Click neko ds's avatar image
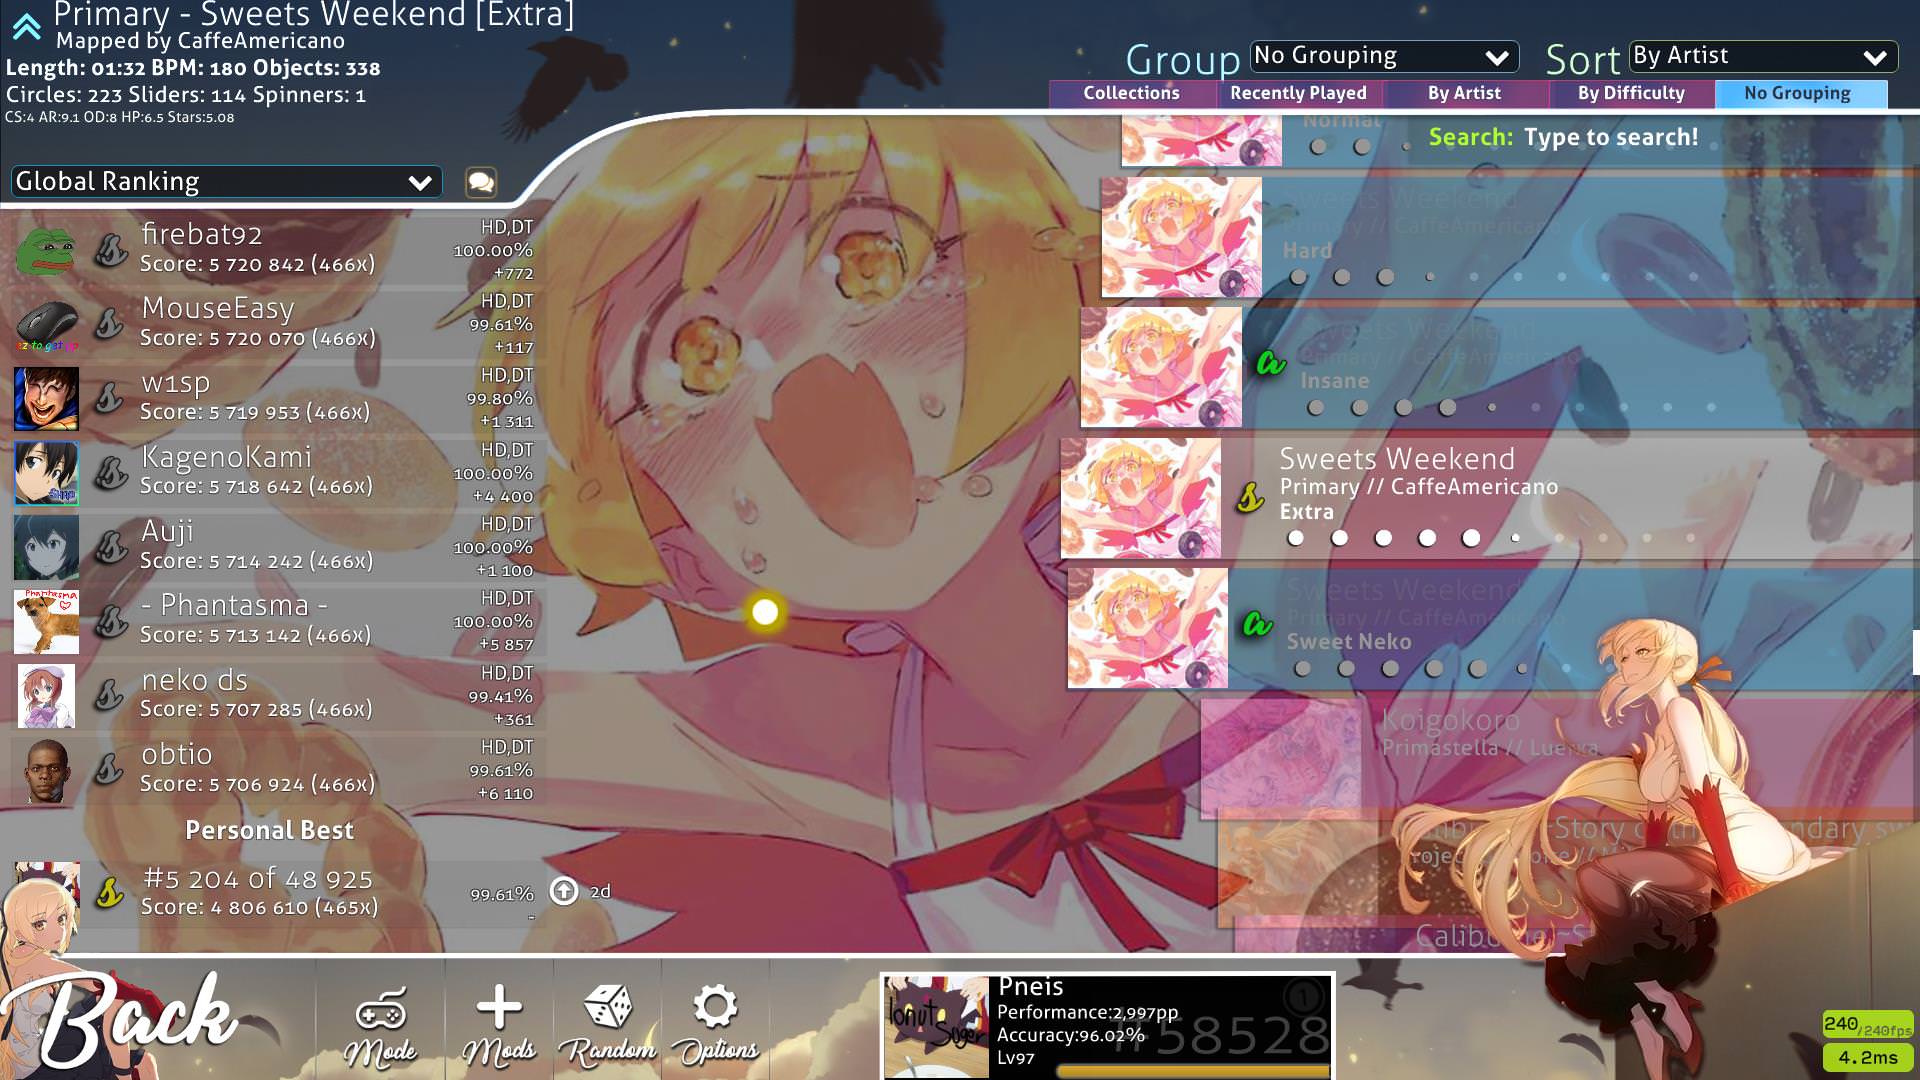 [x=46, y=695]
